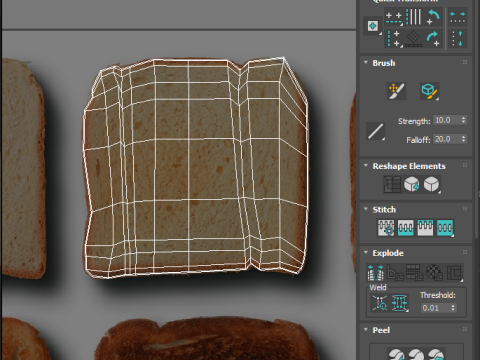The height and width of the screenshot is (360, 480).
Task: Select the Paint Move brush tool
Action: click(x=396, y=91)
